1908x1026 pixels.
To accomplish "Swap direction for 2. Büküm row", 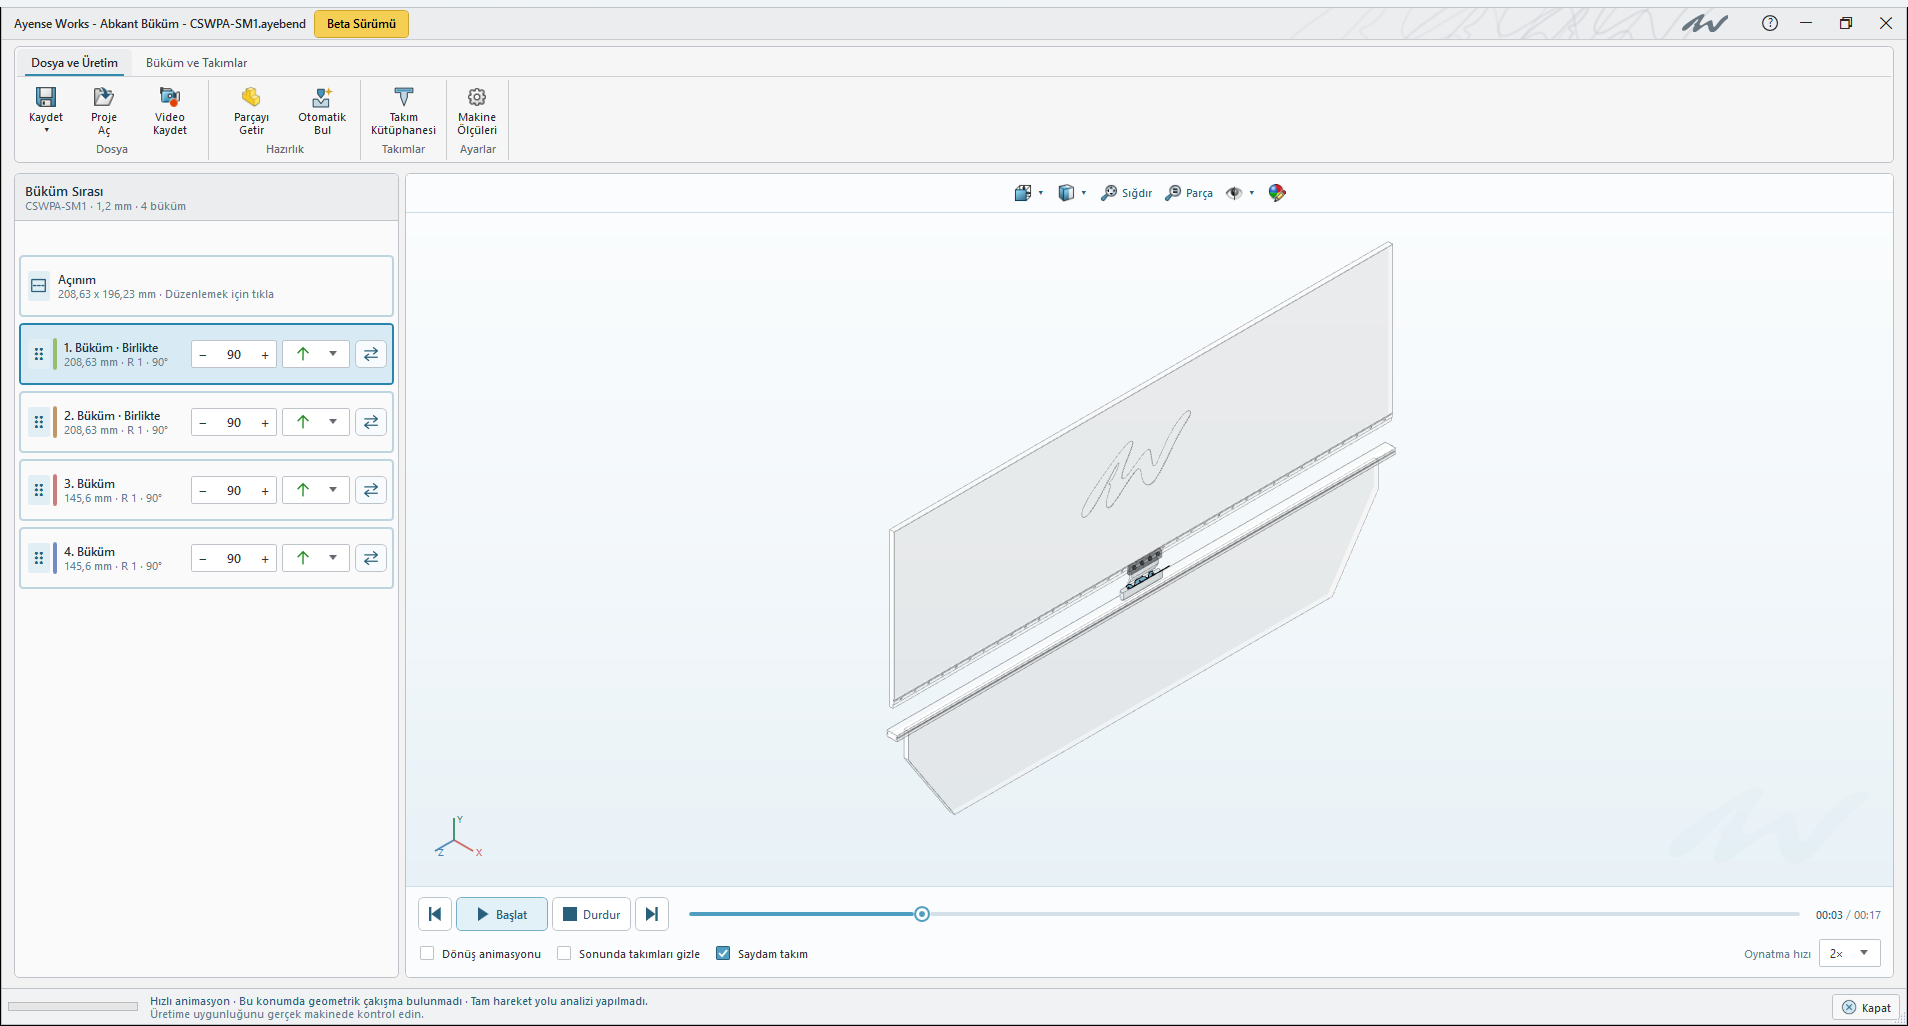I will pos(371,422).
